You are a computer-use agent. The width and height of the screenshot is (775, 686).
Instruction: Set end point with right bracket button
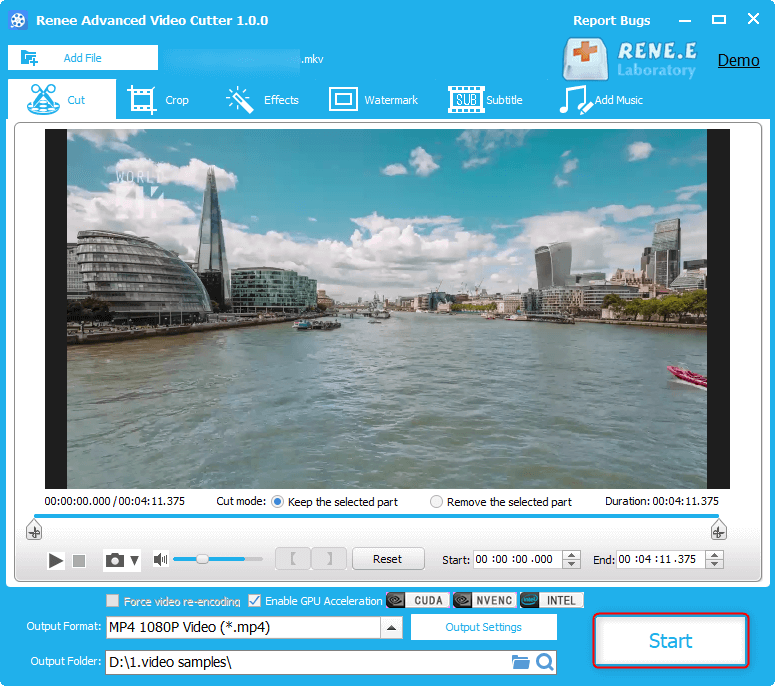click(x=329, y=559)
